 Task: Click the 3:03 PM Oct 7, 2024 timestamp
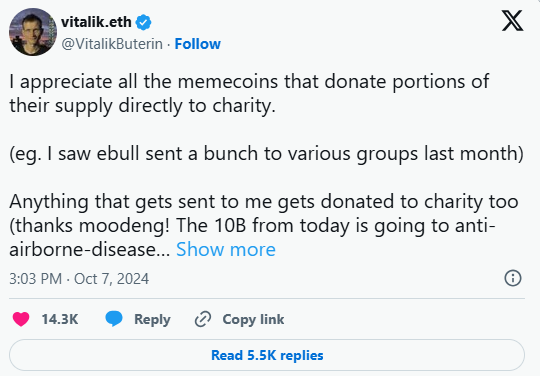[x=79, y=279]
